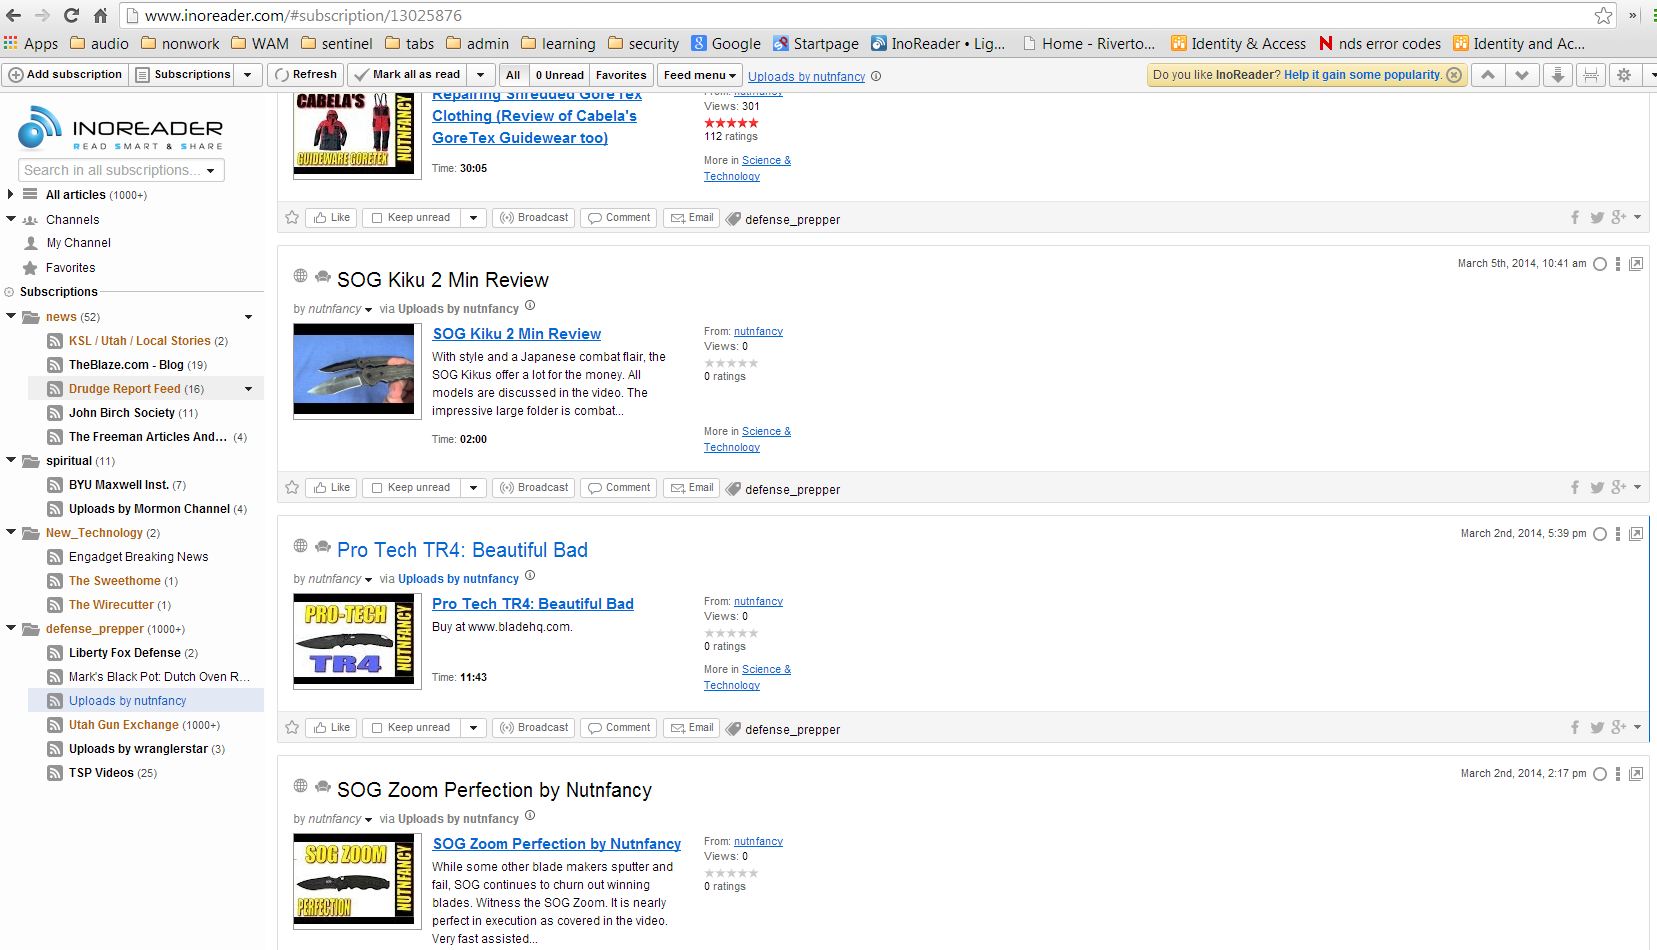The height and width of the screenshot is (950, 1657).
Task: Star the Pro Tech TR4 article
Action: 292,727
